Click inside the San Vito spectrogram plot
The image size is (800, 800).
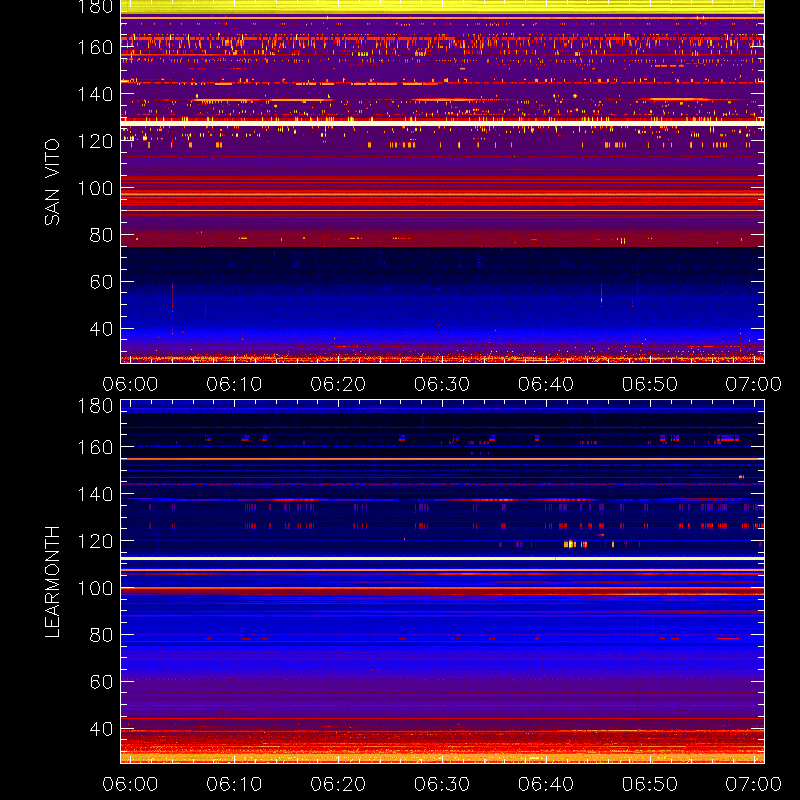[442, 182]
